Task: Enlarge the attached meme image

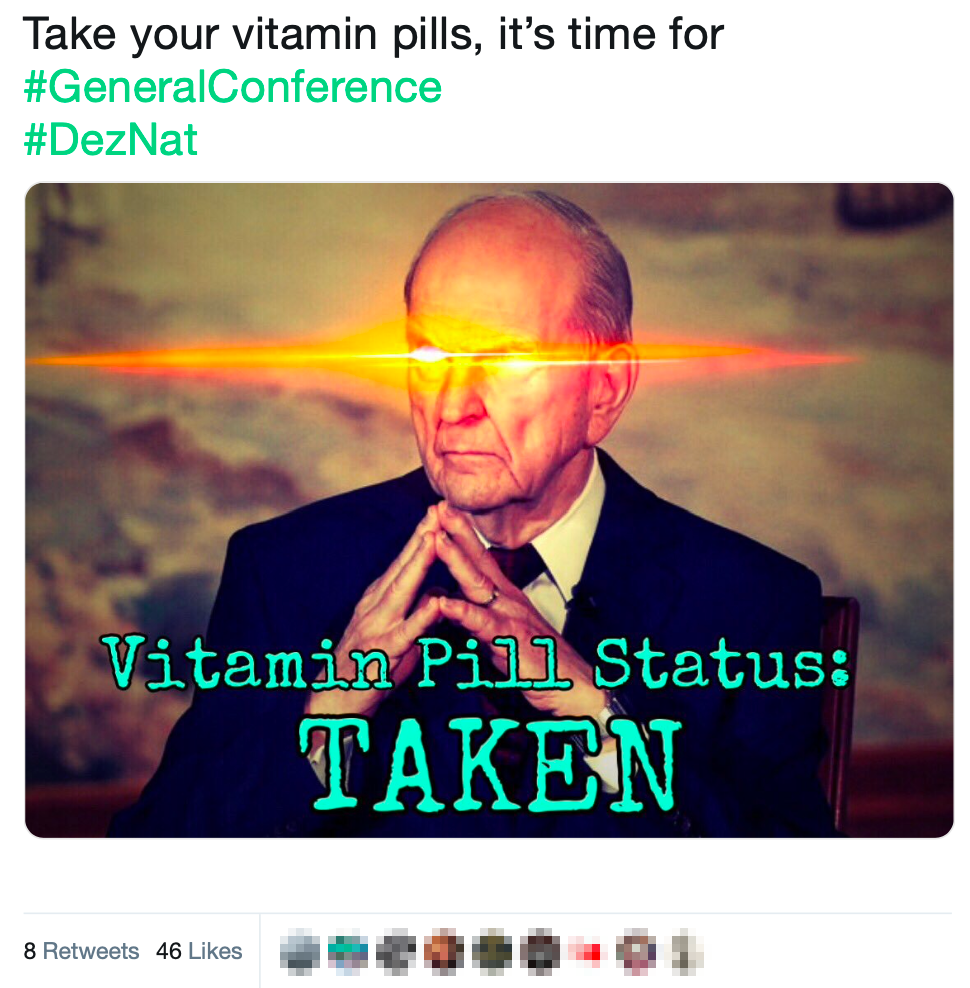Action: coord(488,510)
